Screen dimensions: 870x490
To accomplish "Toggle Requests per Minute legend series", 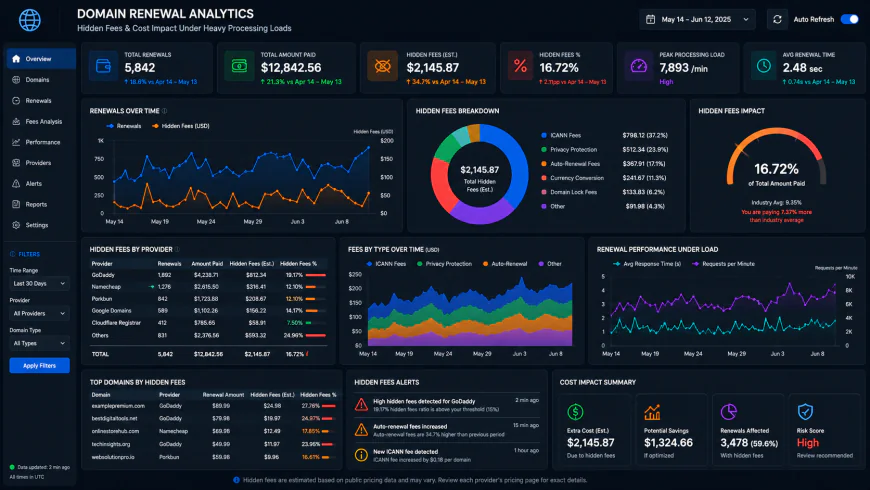I will (724, 264).
